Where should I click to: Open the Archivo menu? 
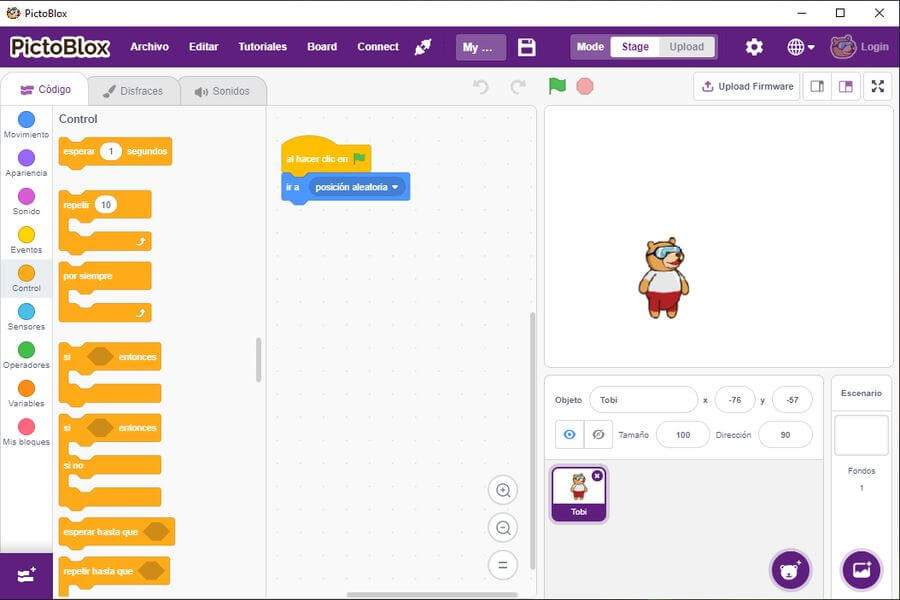pos(149,47)
